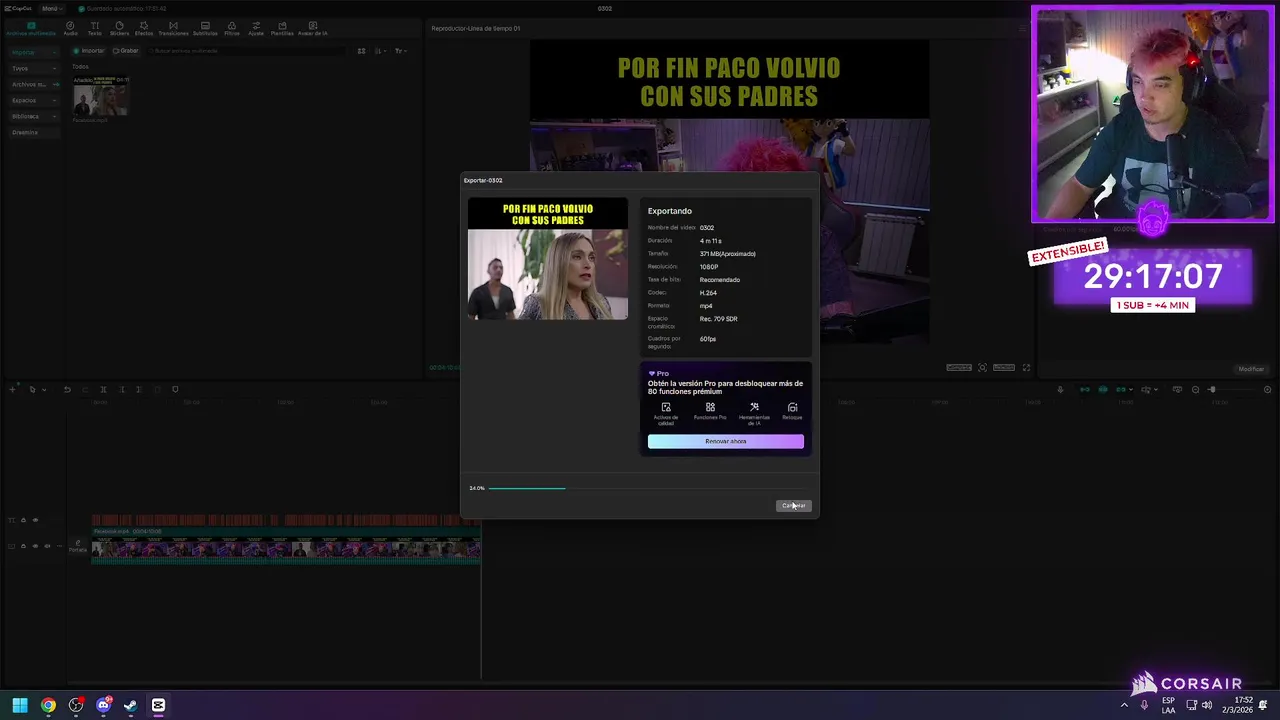Toggle the player fullscreen icon
This screenshot has height=720, width=1280.
pyautogui.click(x=1026, y=368)
